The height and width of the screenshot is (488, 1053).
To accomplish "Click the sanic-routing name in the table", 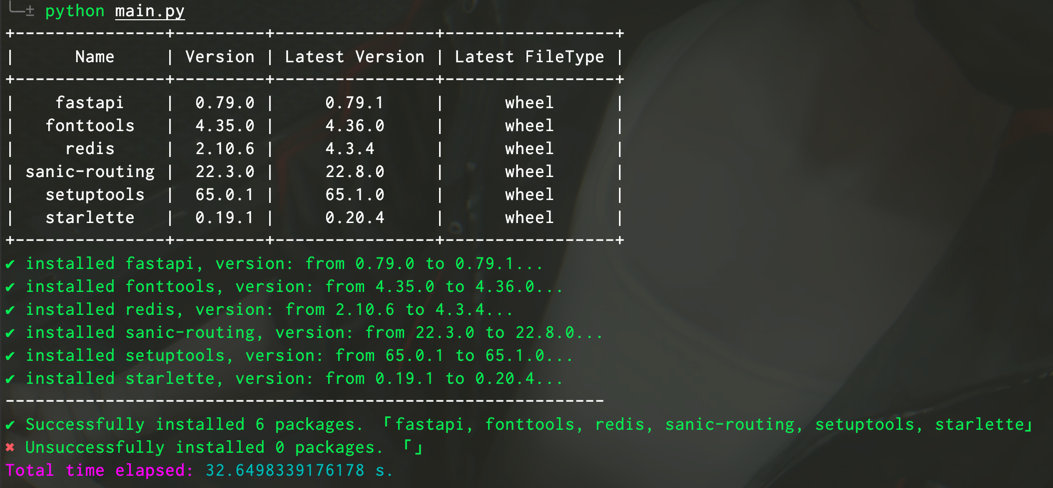I will click(90, 172).
